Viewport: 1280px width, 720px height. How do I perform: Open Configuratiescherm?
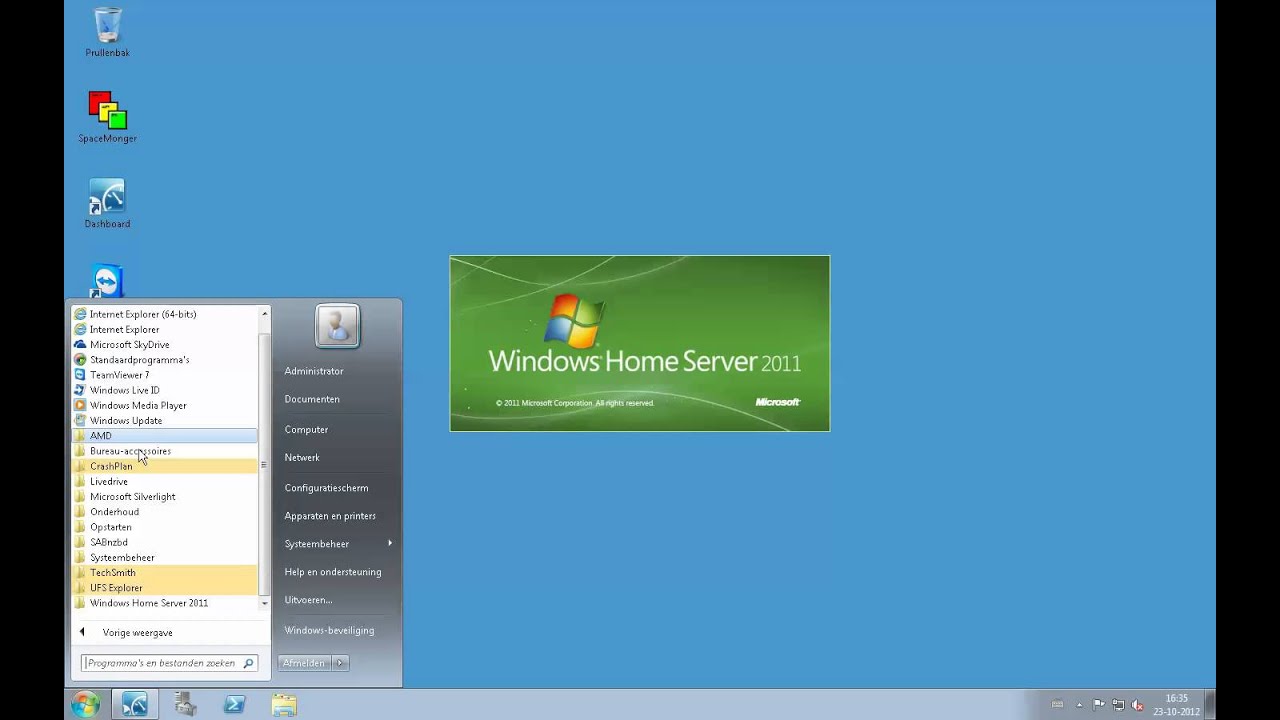326,488
